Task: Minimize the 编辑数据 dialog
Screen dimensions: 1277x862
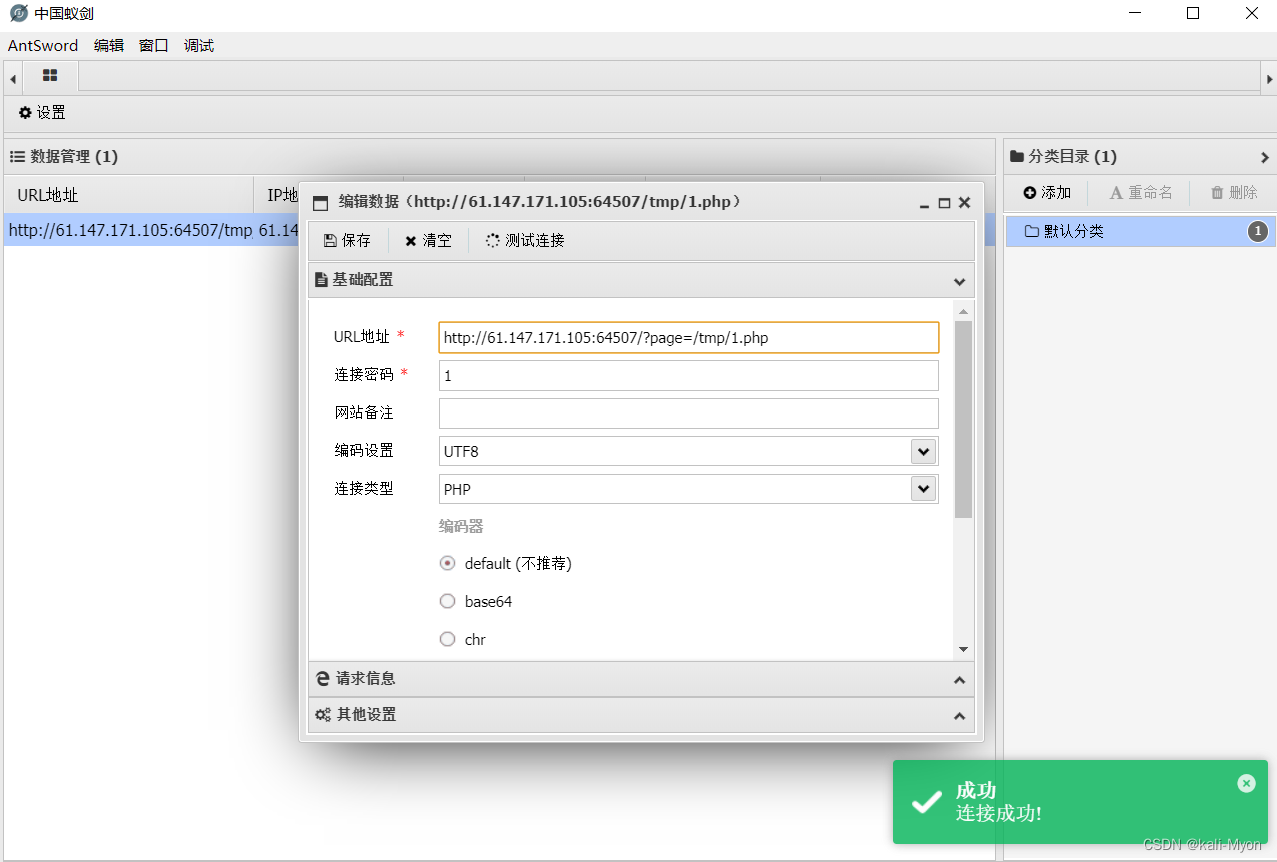Action: (x=924, y=203)
